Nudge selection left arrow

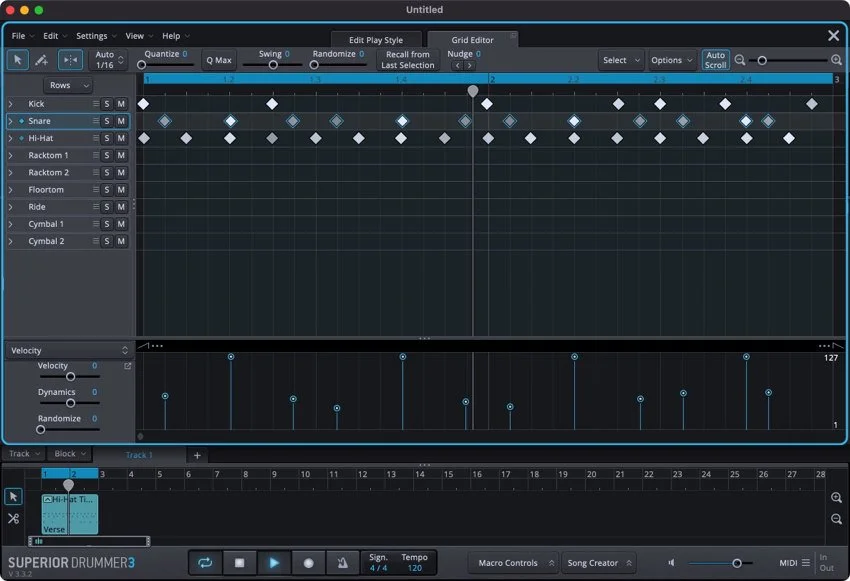(458, 65)
